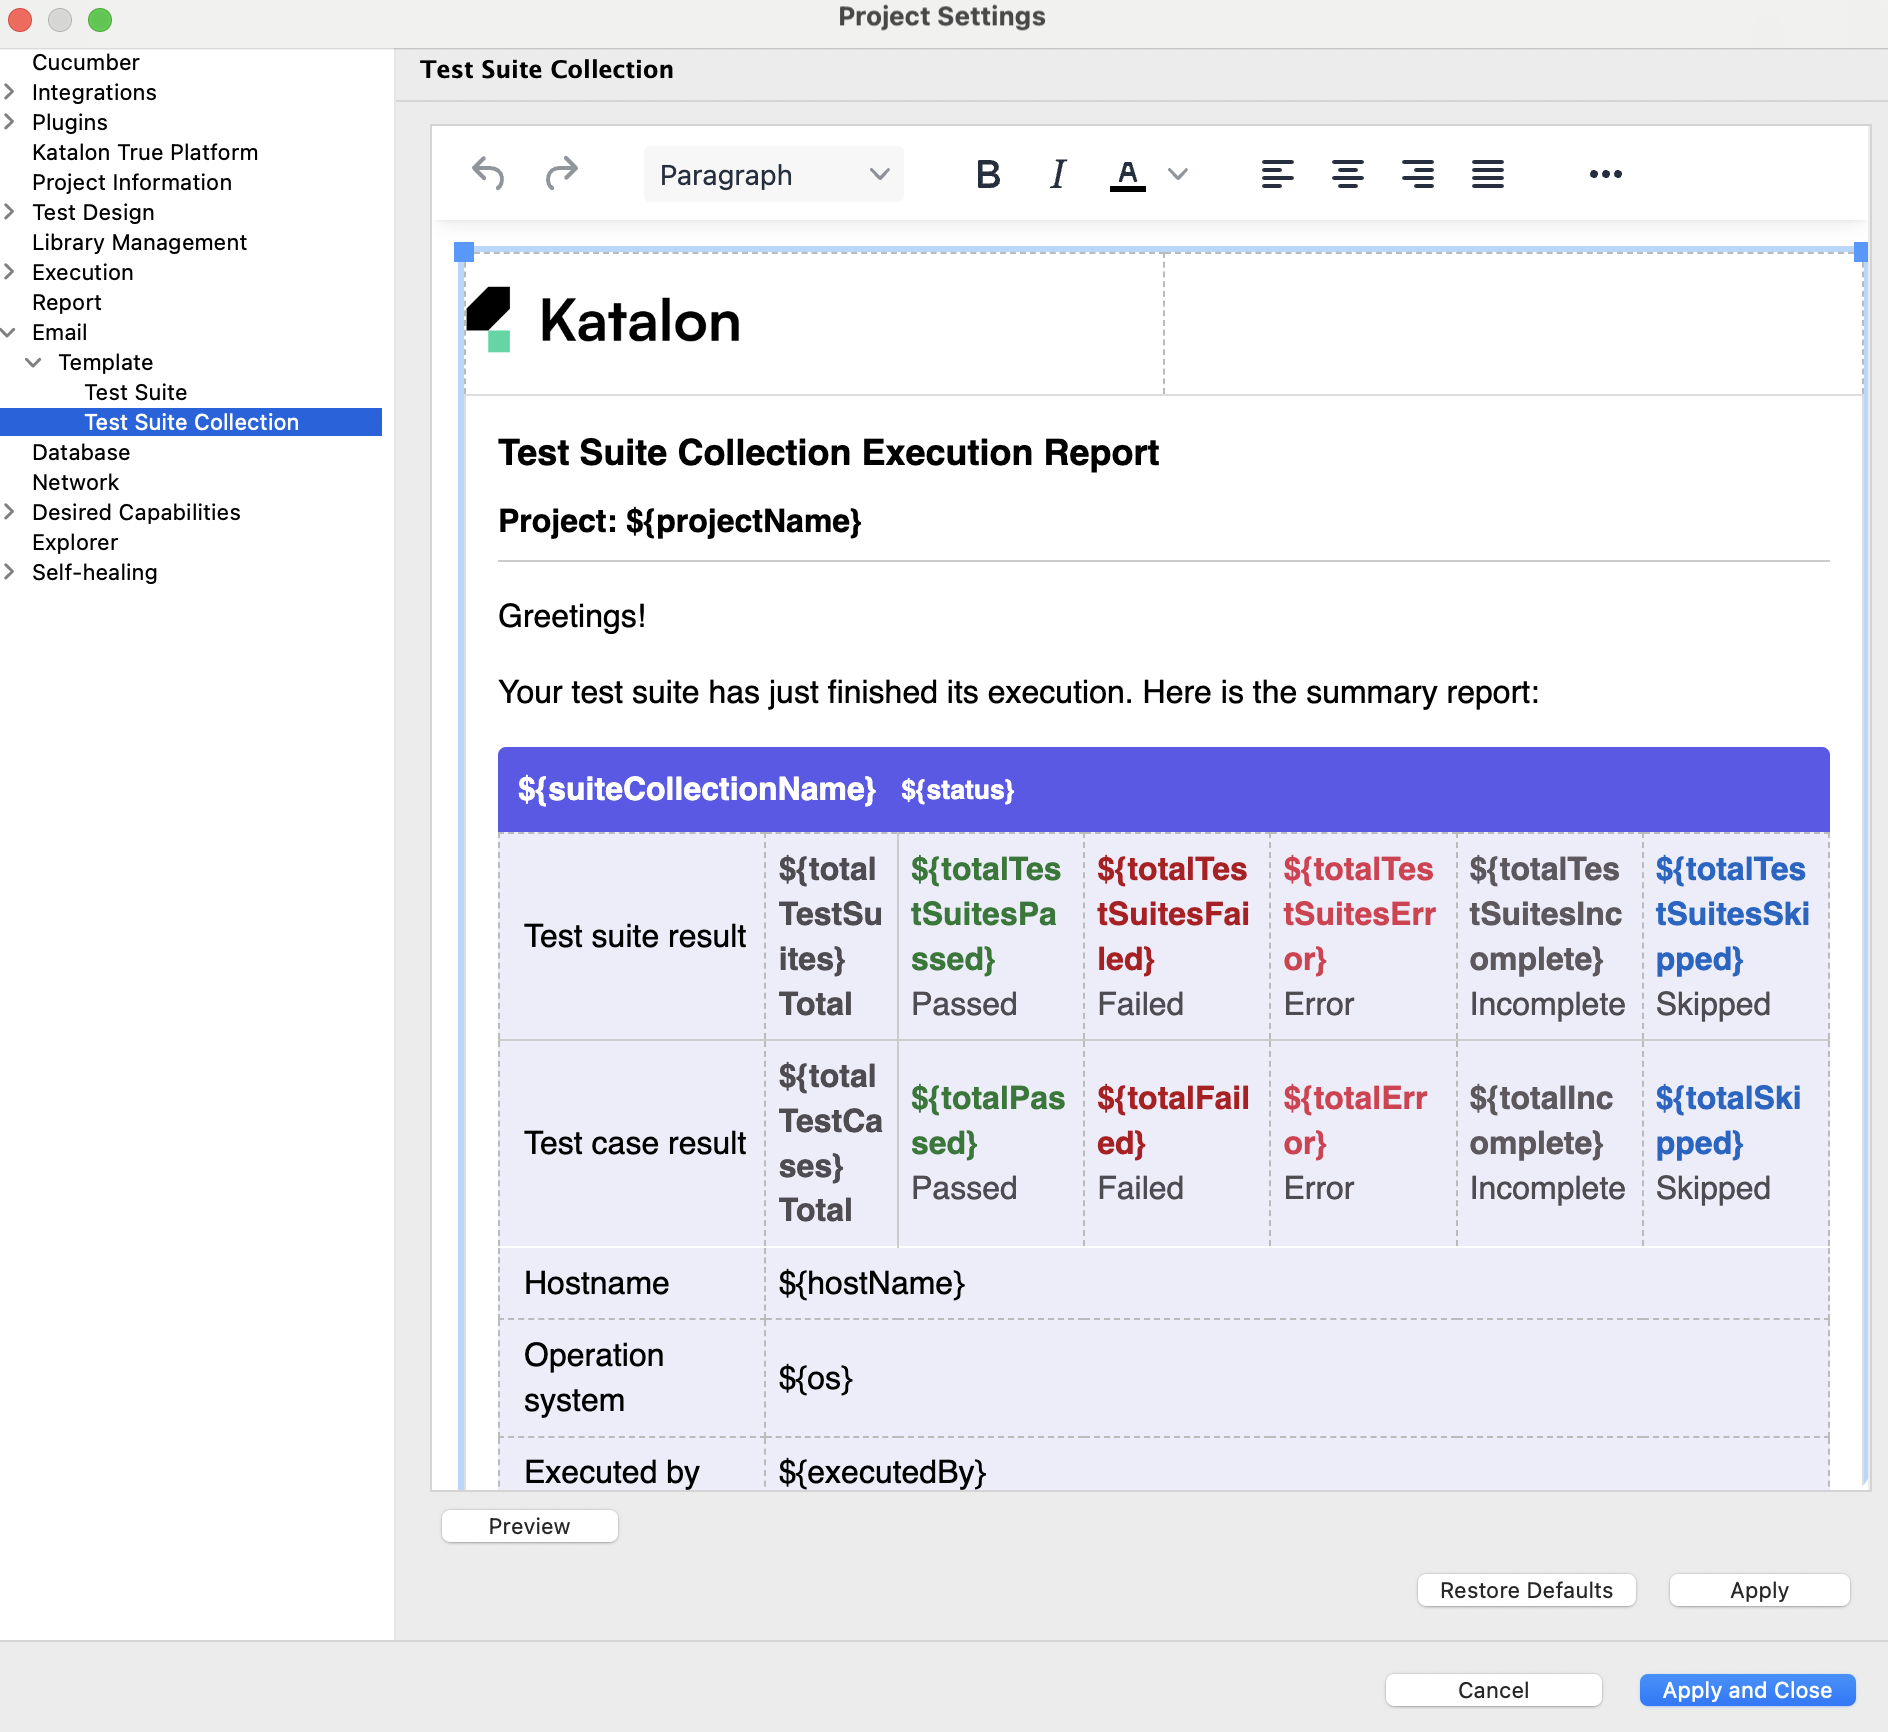Expand the Self-healing node
This screenshot has width=1888, height=1732.
tap(9, 572)
